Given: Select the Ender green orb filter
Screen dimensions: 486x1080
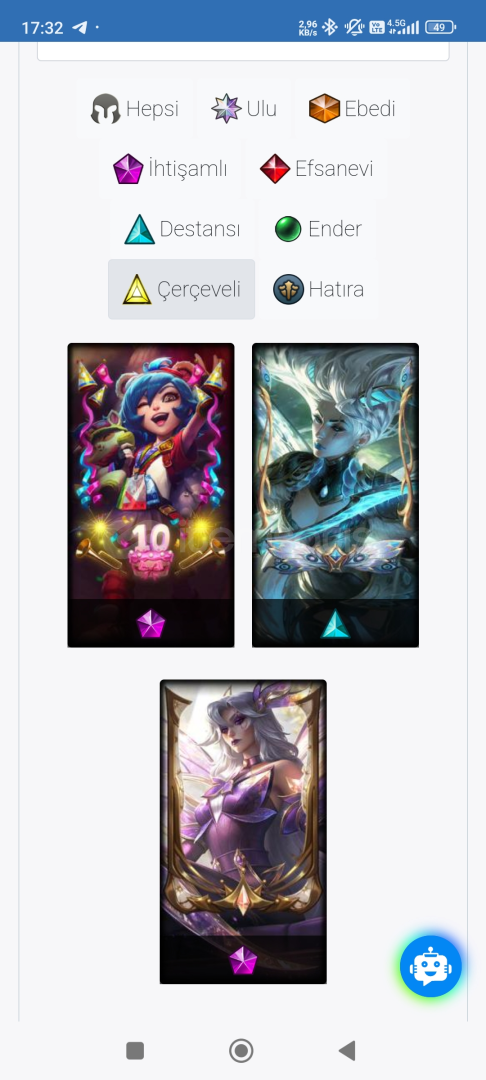Looking at the screenshot, I should pos(318,229).
